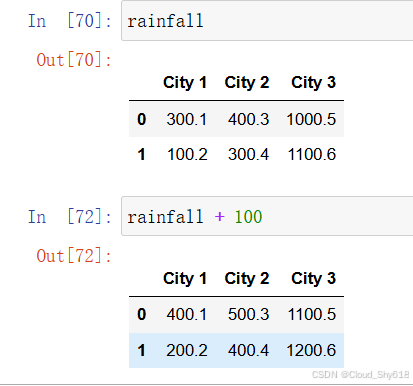Click the value 200.2 cell

coord(187,350)
